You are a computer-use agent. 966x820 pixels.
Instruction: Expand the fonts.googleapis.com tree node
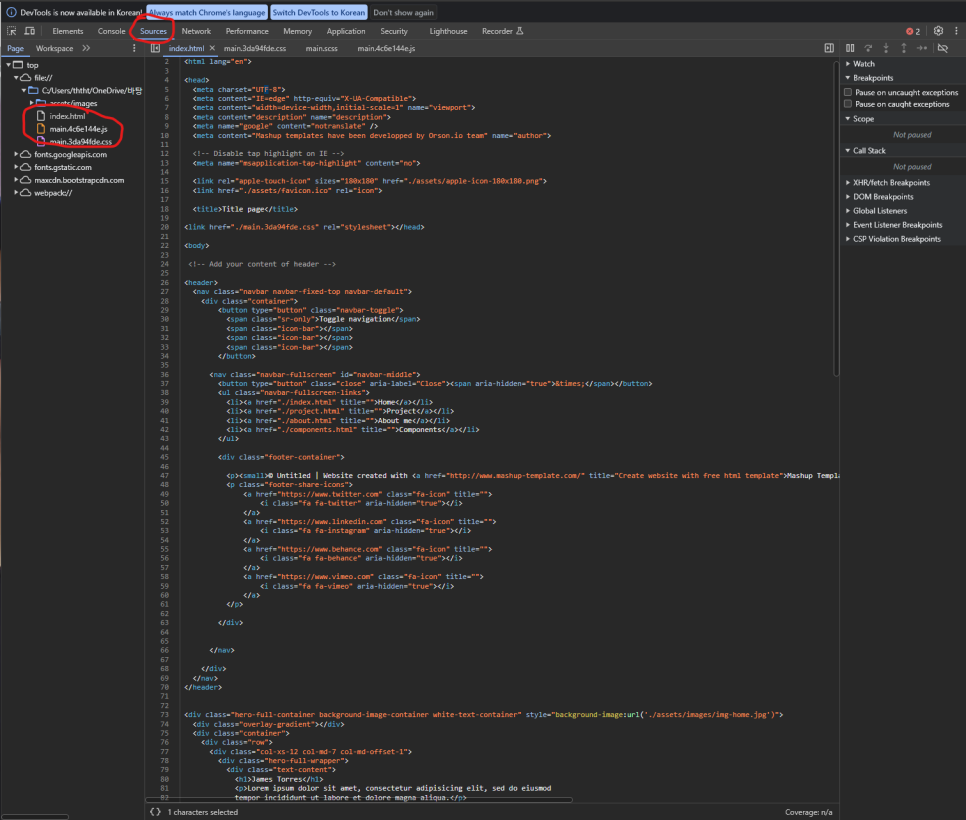[16, 154]
